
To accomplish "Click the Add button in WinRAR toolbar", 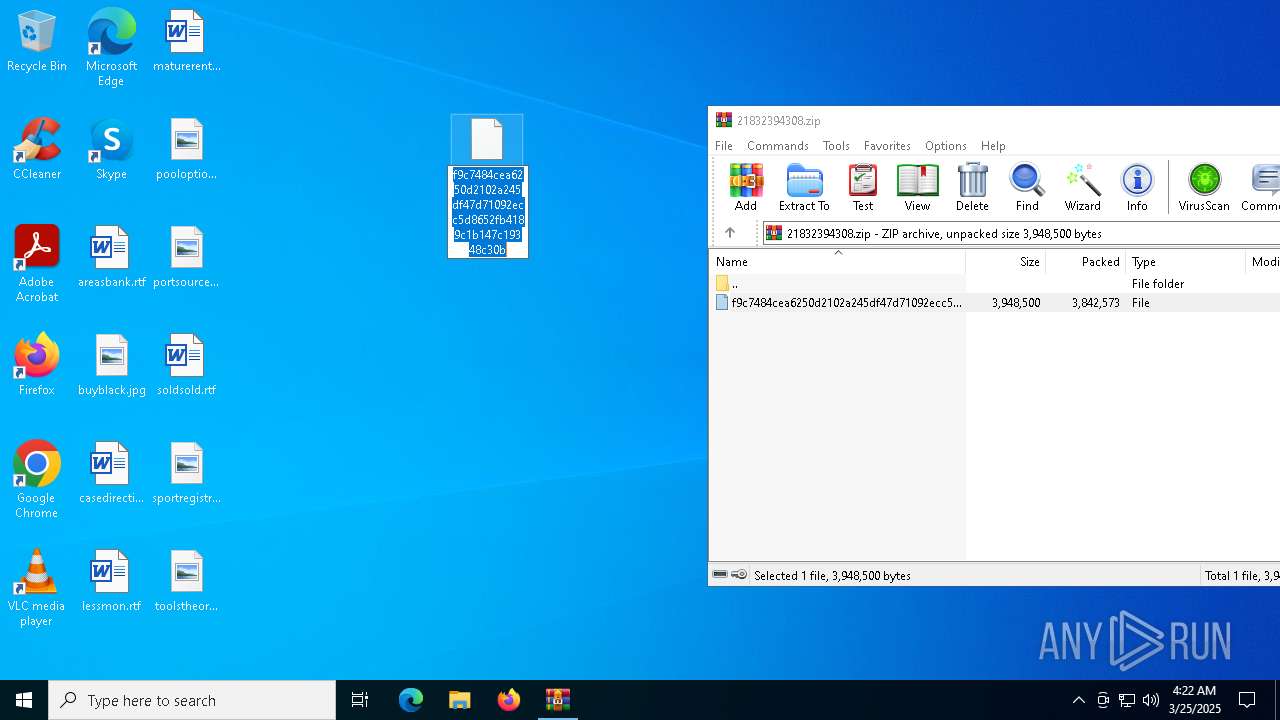I will click(746, 187).
